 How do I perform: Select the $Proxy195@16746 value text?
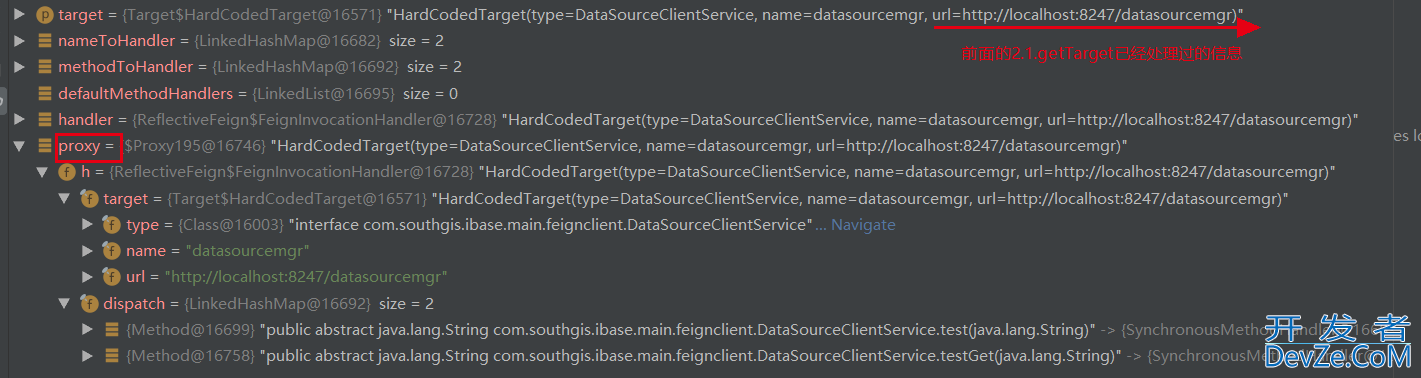point(194,145)
